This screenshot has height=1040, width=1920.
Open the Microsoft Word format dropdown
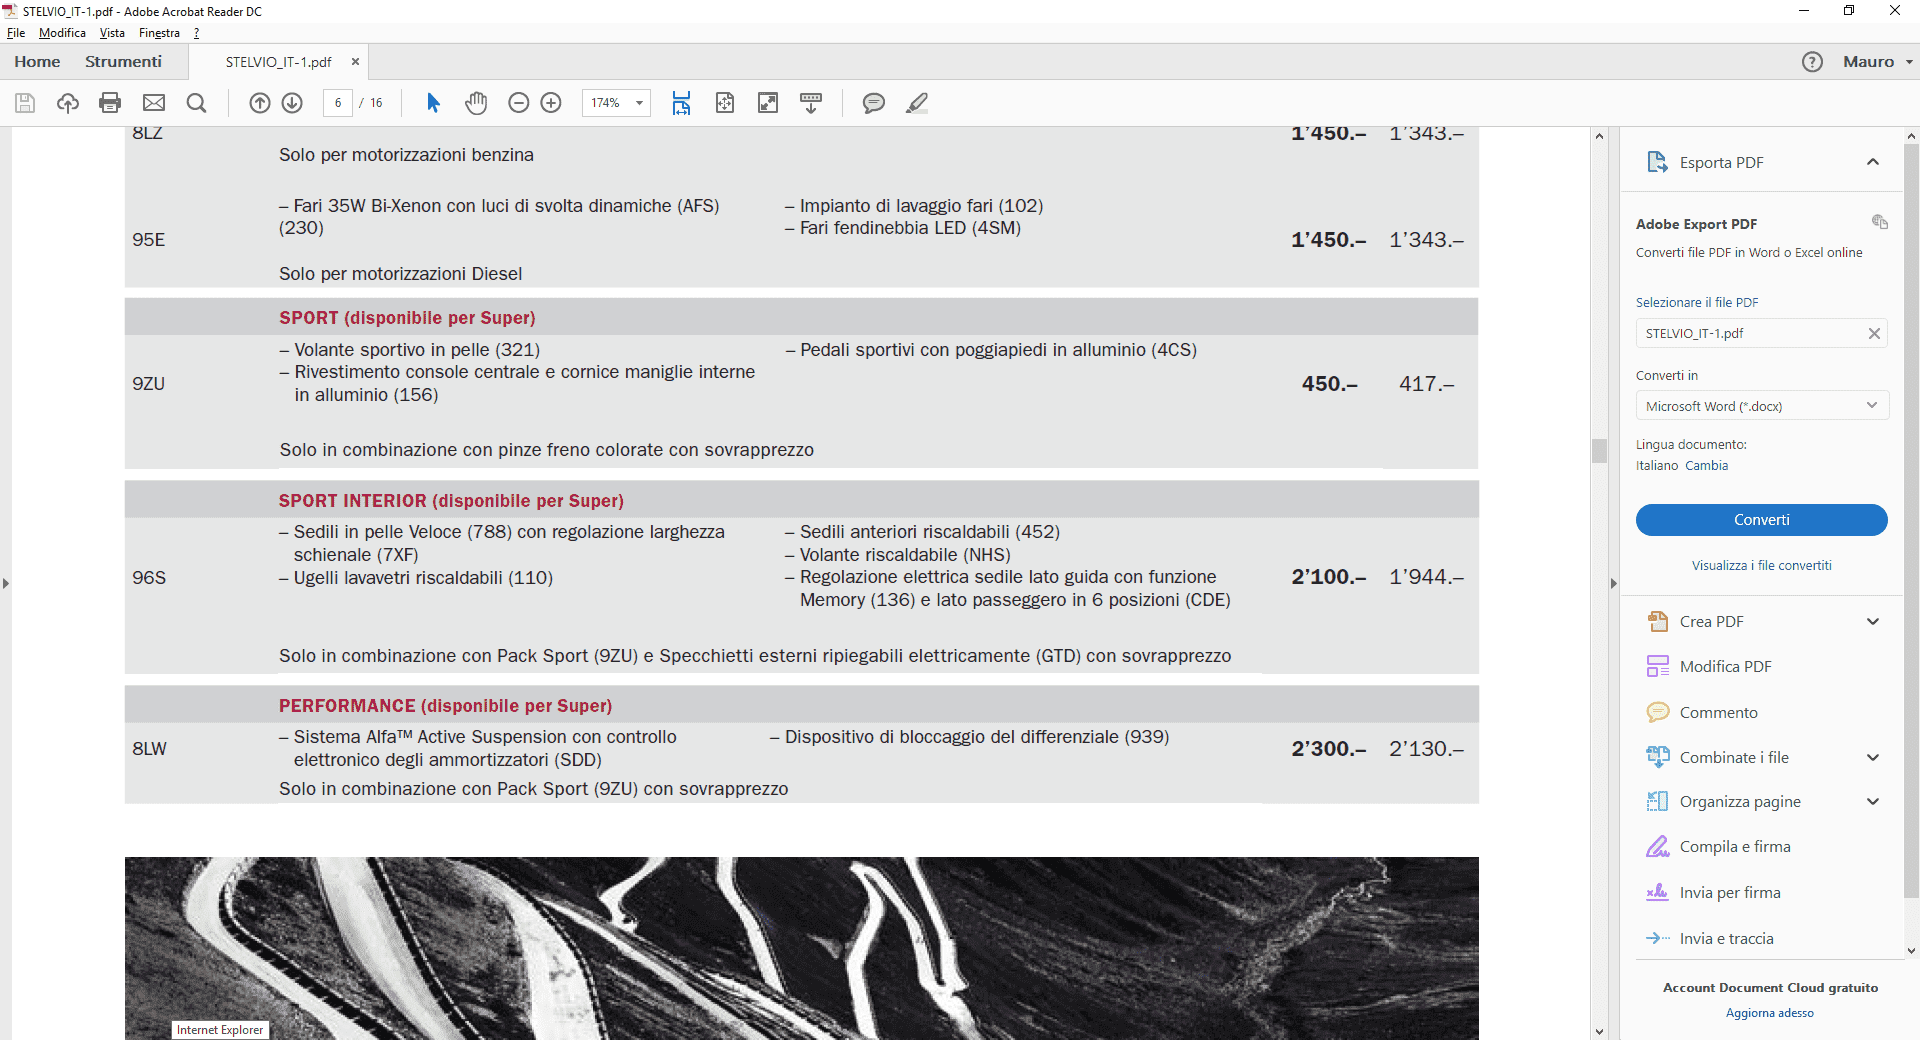pos(1762,406)
